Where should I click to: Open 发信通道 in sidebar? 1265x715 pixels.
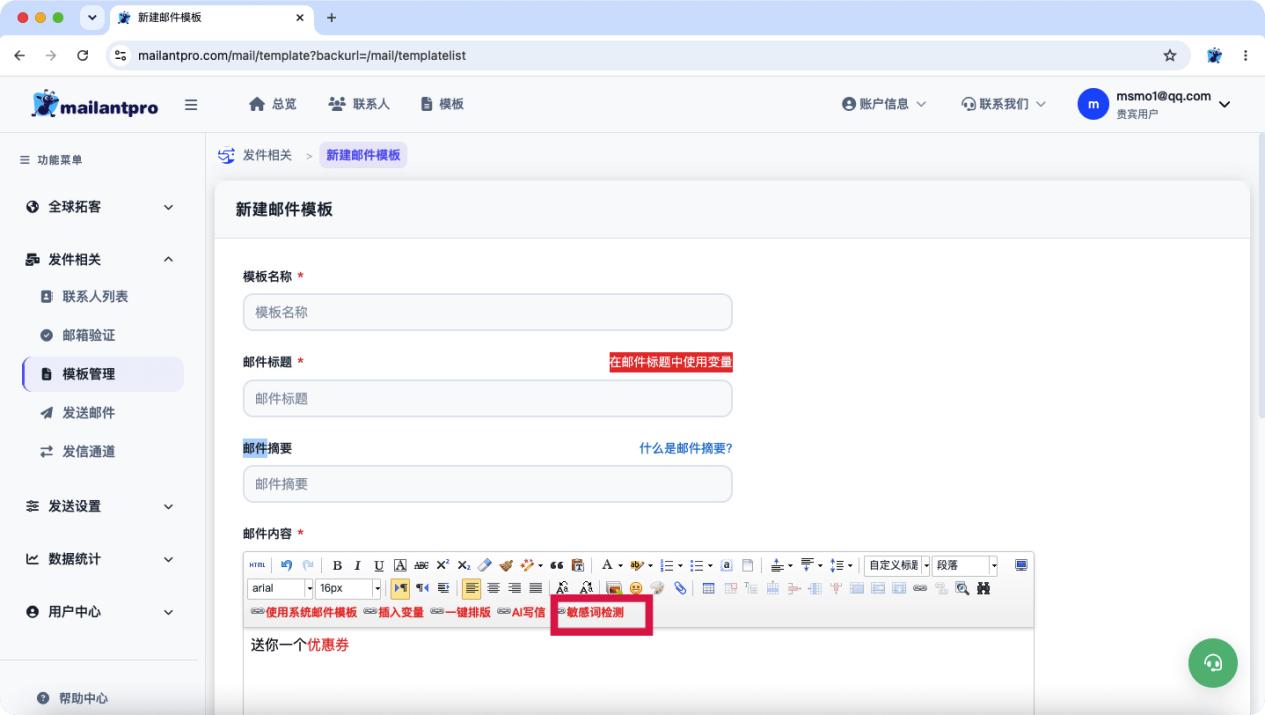(88, 452)
